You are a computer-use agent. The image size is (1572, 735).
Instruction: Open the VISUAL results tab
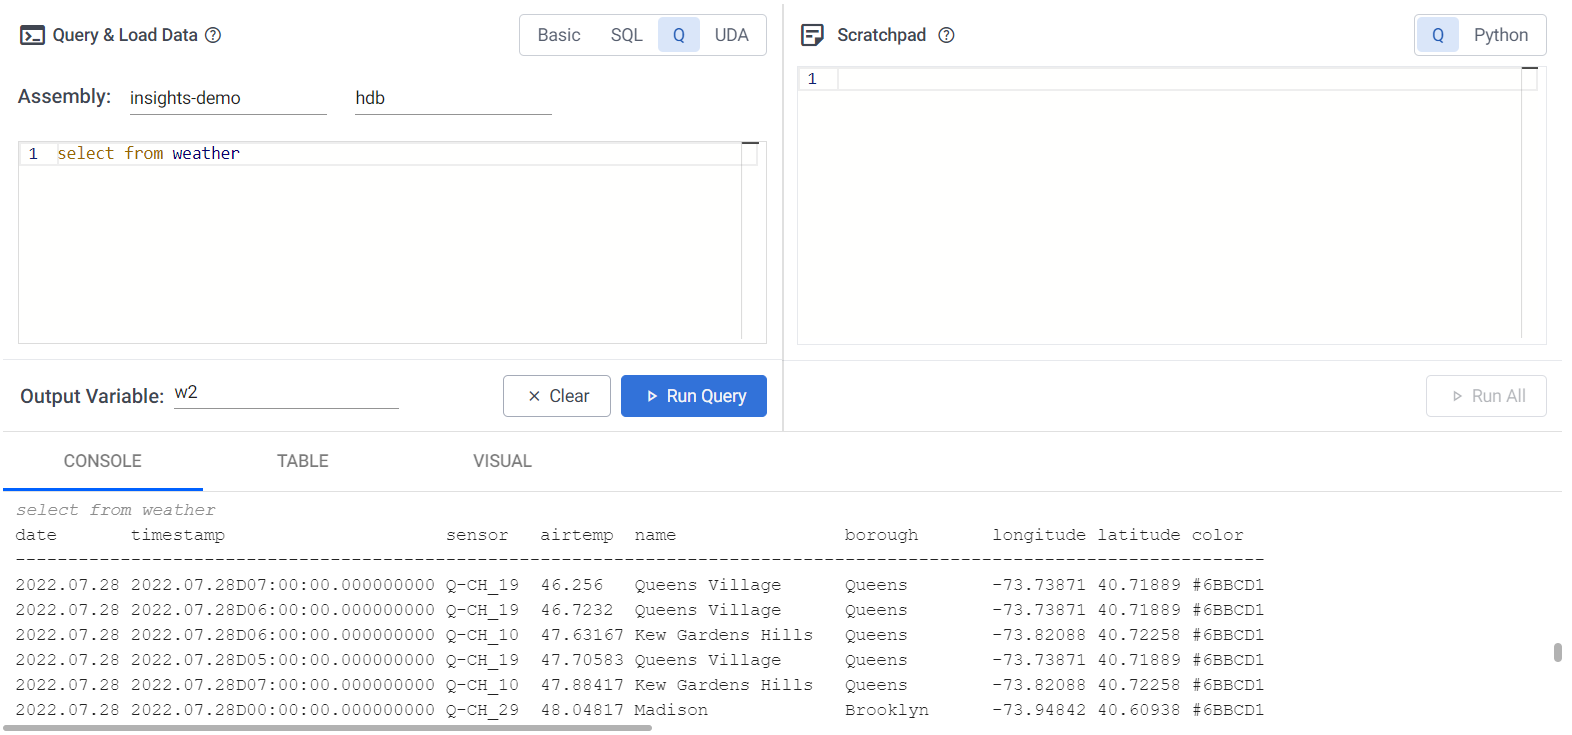tap(502, 461)
